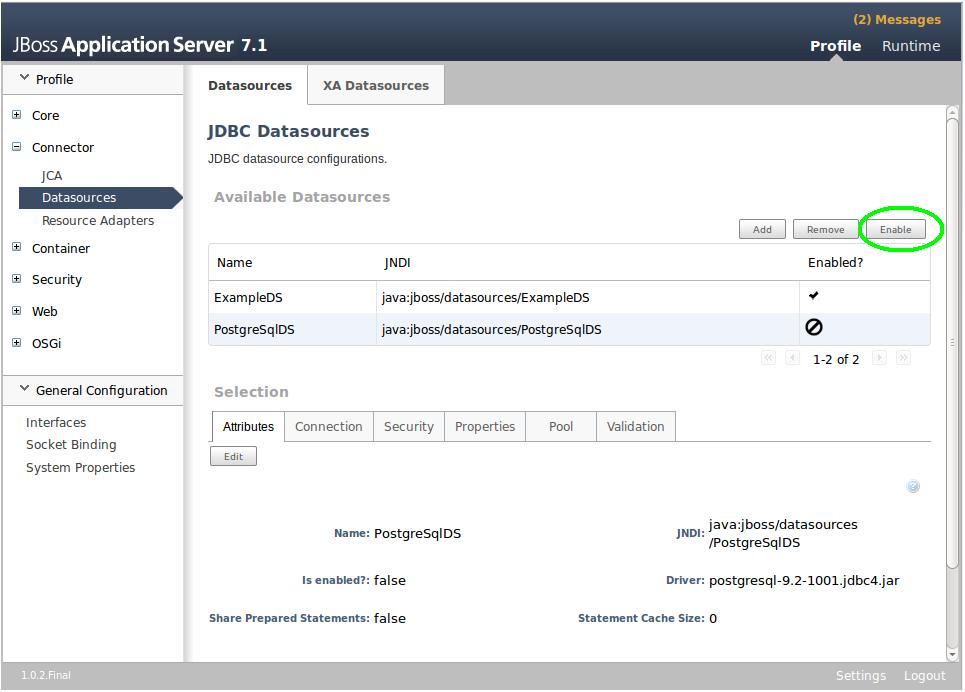The height and width of the screenshot is (692, 965).
Task: Open the Security tab in Selection
Action: (409, 427)
